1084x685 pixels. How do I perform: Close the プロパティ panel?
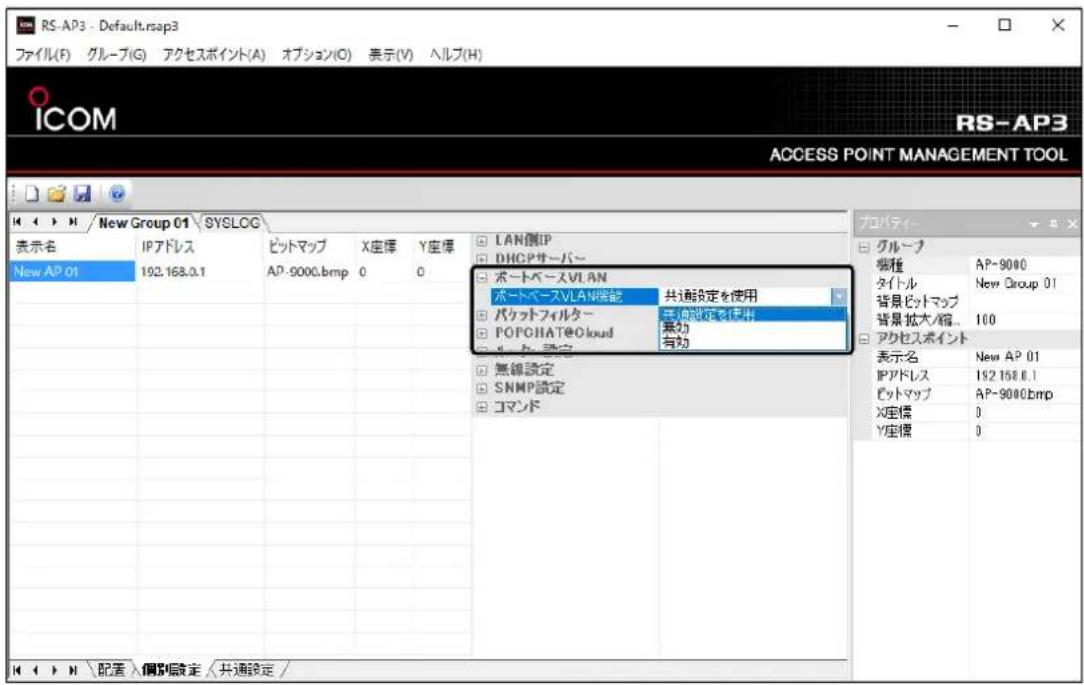1072,224
